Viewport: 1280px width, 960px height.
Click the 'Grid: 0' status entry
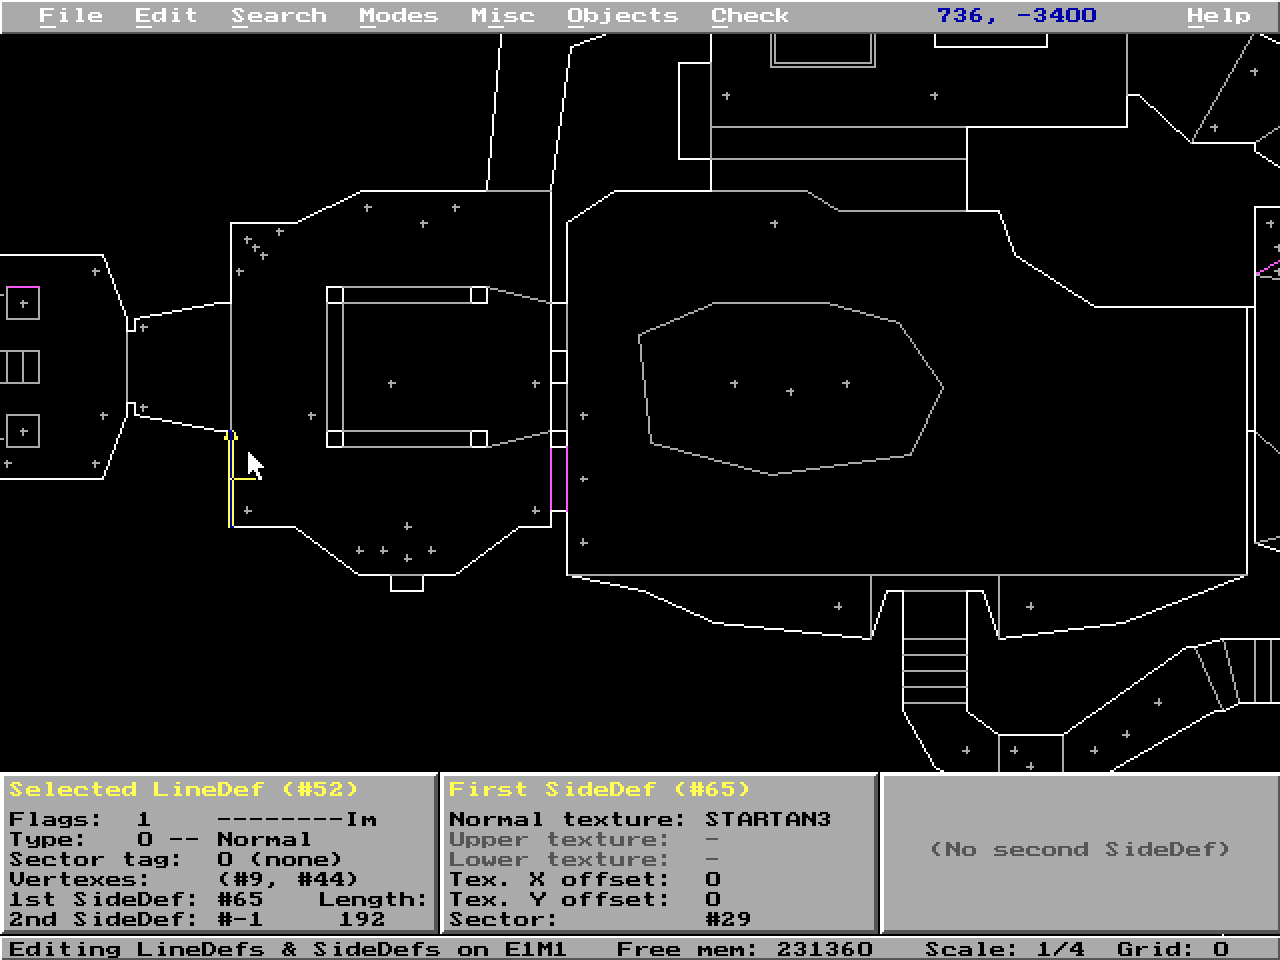coord(1172,949)
